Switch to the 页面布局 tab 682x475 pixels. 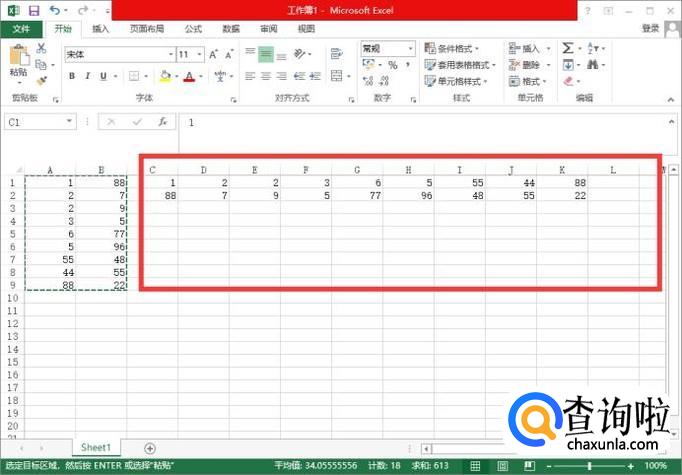tap(147, 29)
